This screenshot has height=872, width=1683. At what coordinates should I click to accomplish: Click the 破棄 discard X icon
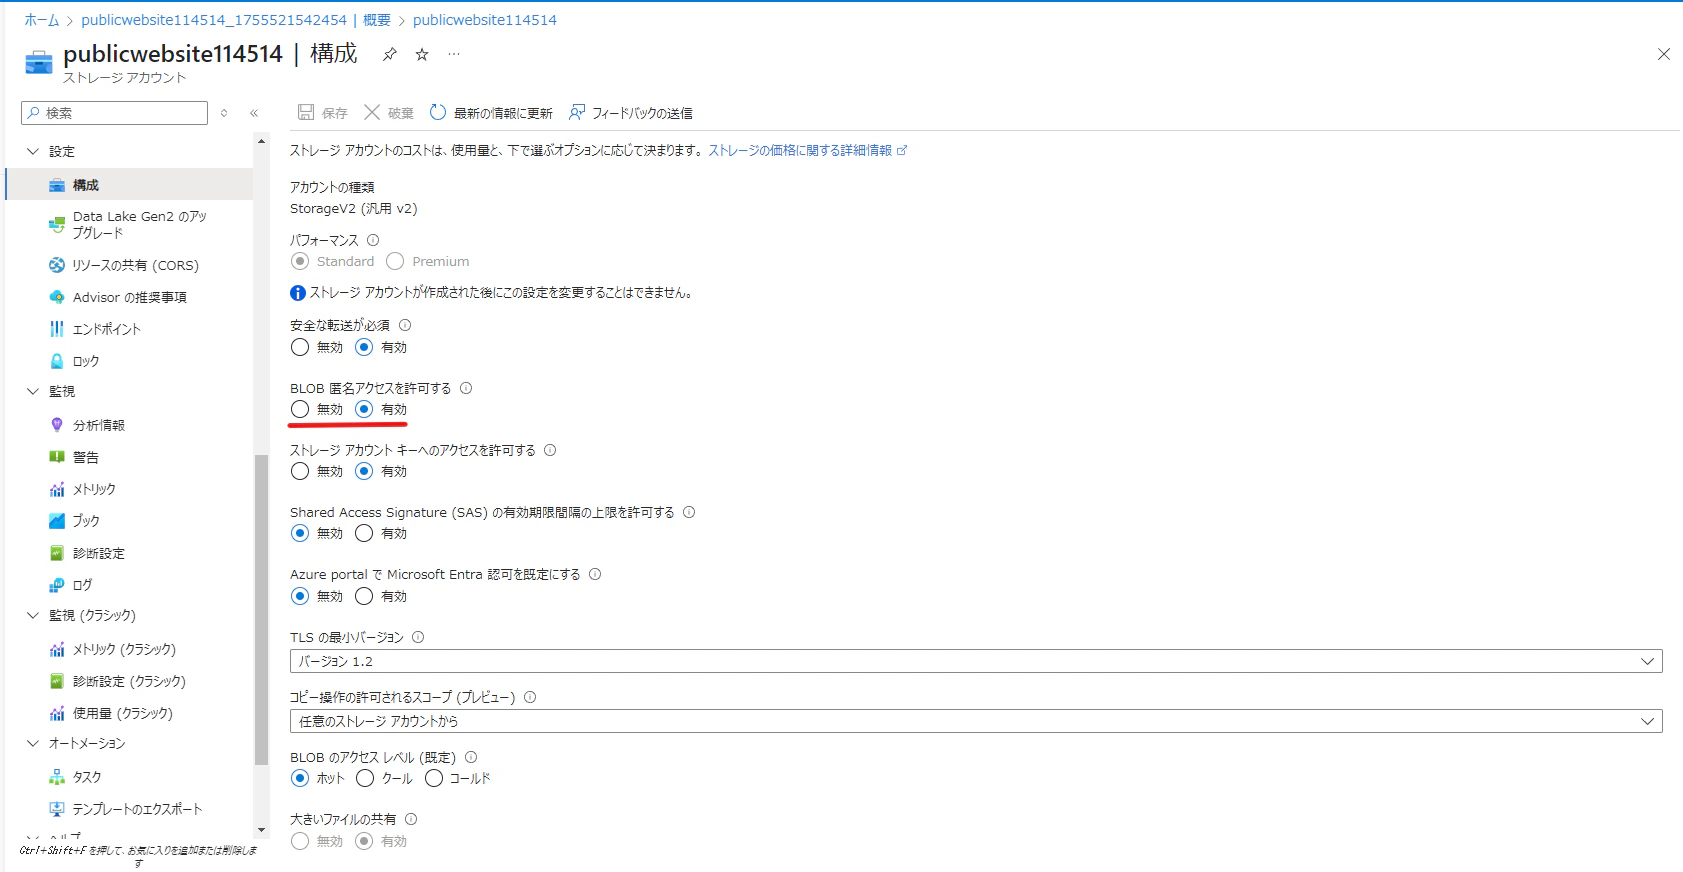pos(372,113)
